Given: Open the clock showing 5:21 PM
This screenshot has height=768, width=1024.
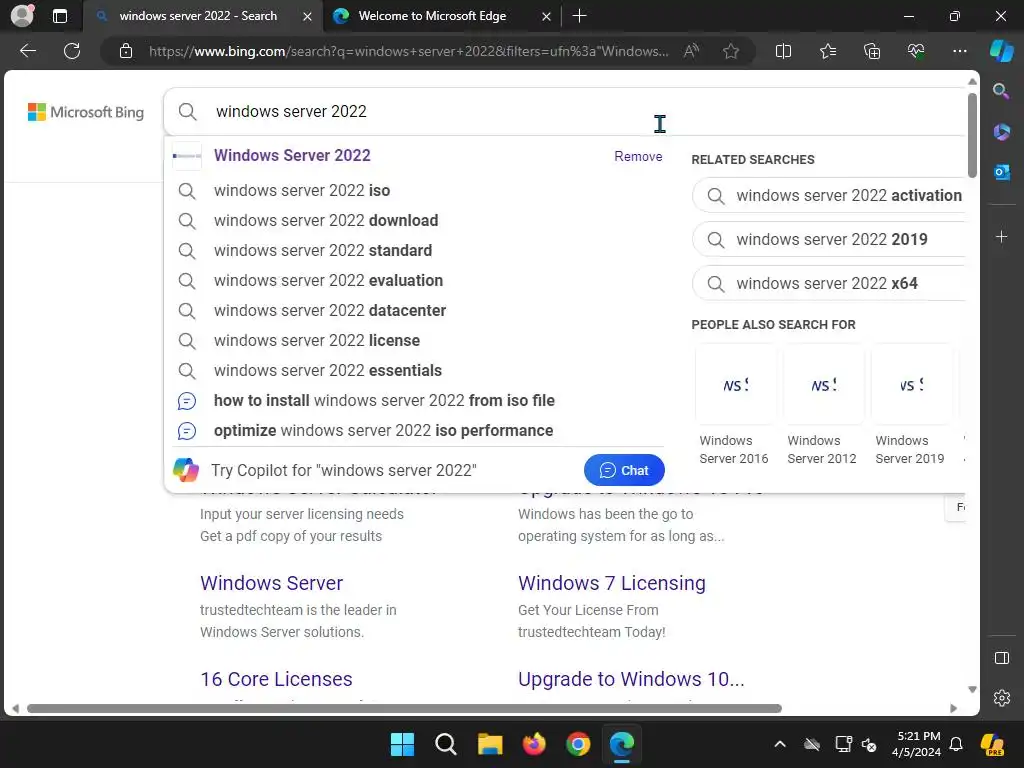Looking at the screenshot, I should [917, 744].
